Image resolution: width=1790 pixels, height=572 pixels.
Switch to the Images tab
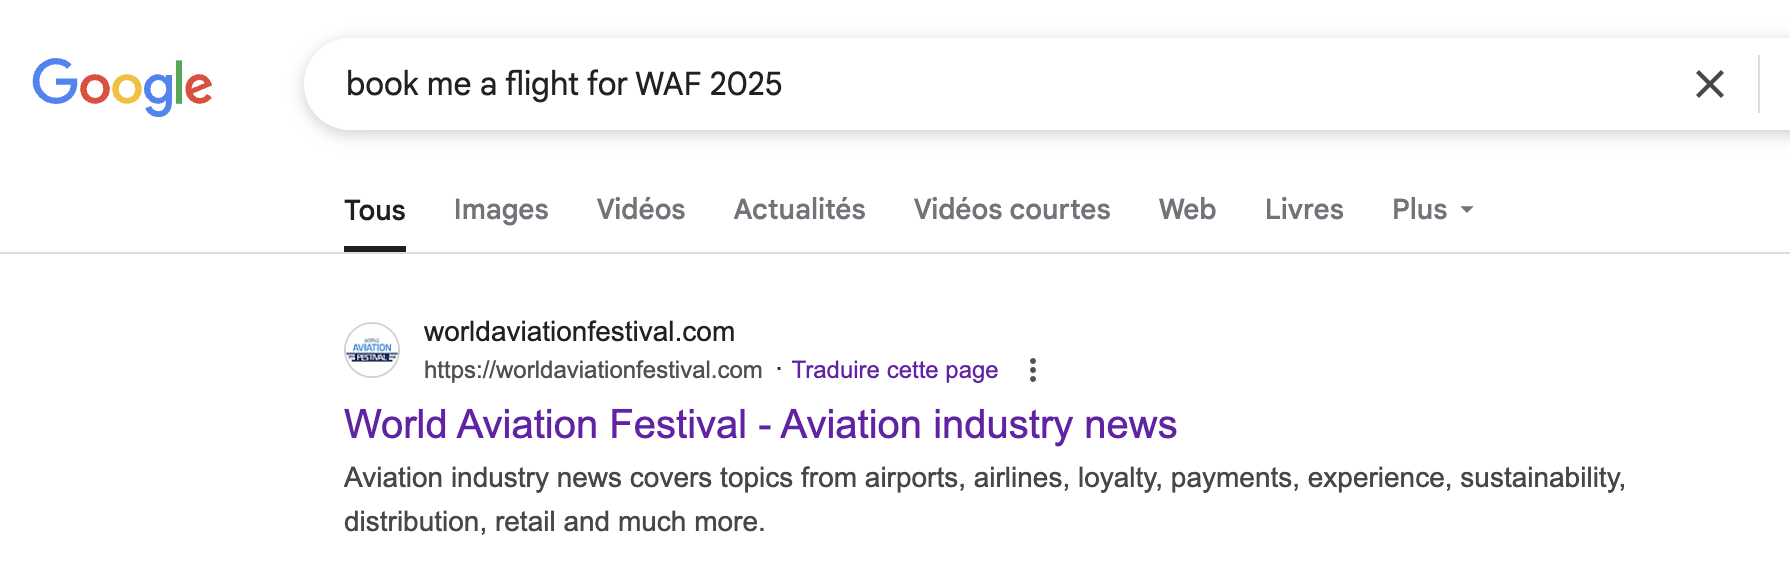[x=501, y=210]
